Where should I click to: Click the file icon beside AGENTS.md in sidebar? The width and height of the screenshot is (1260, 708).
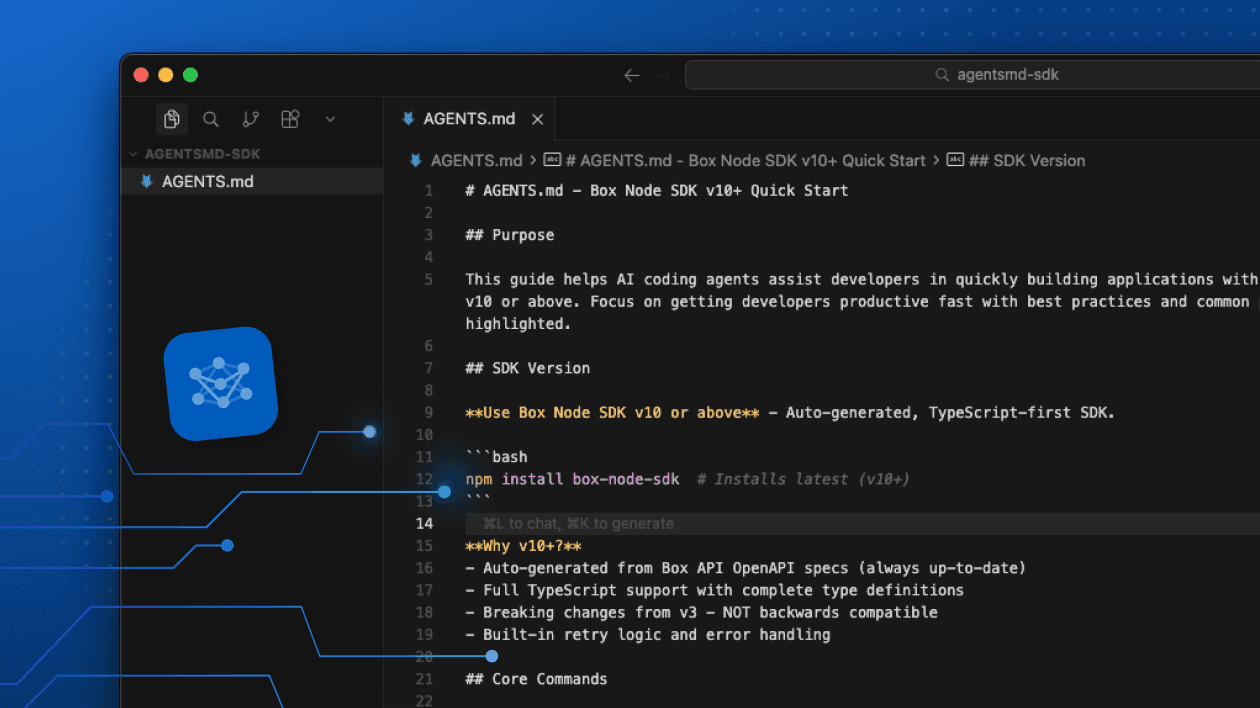point(147,181)
